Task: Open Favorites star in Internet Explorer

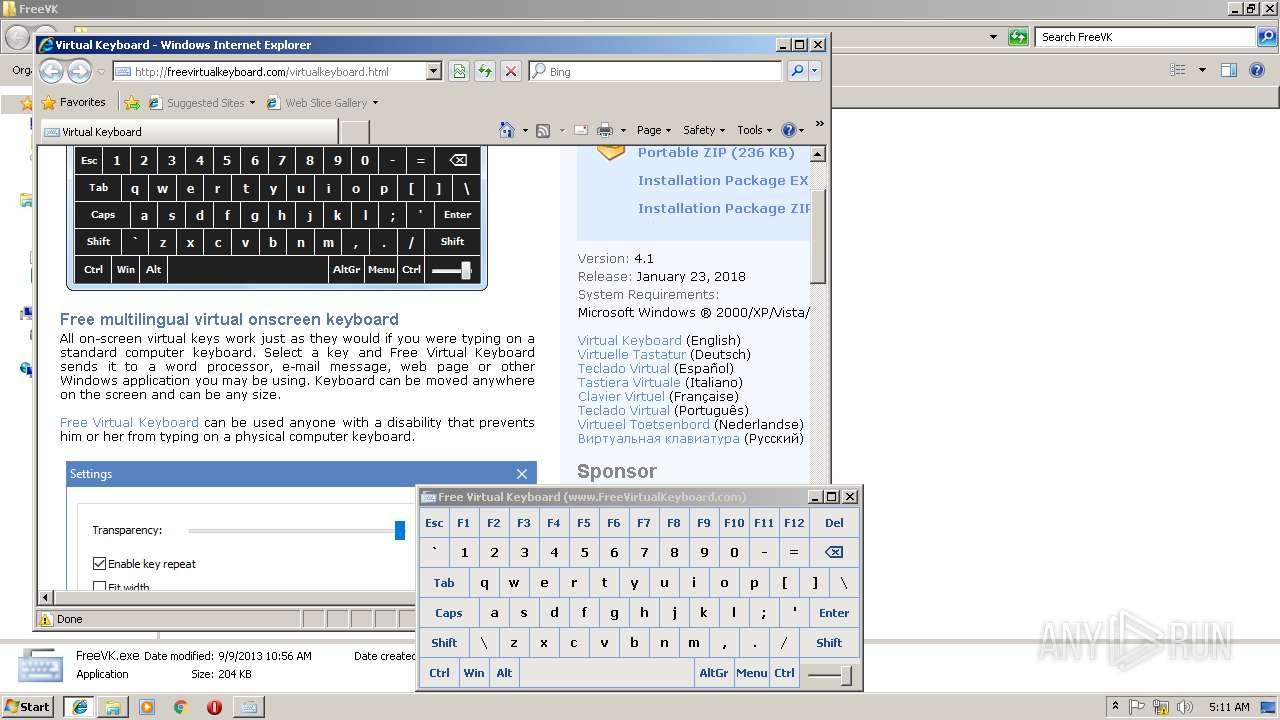Action: 73,102
